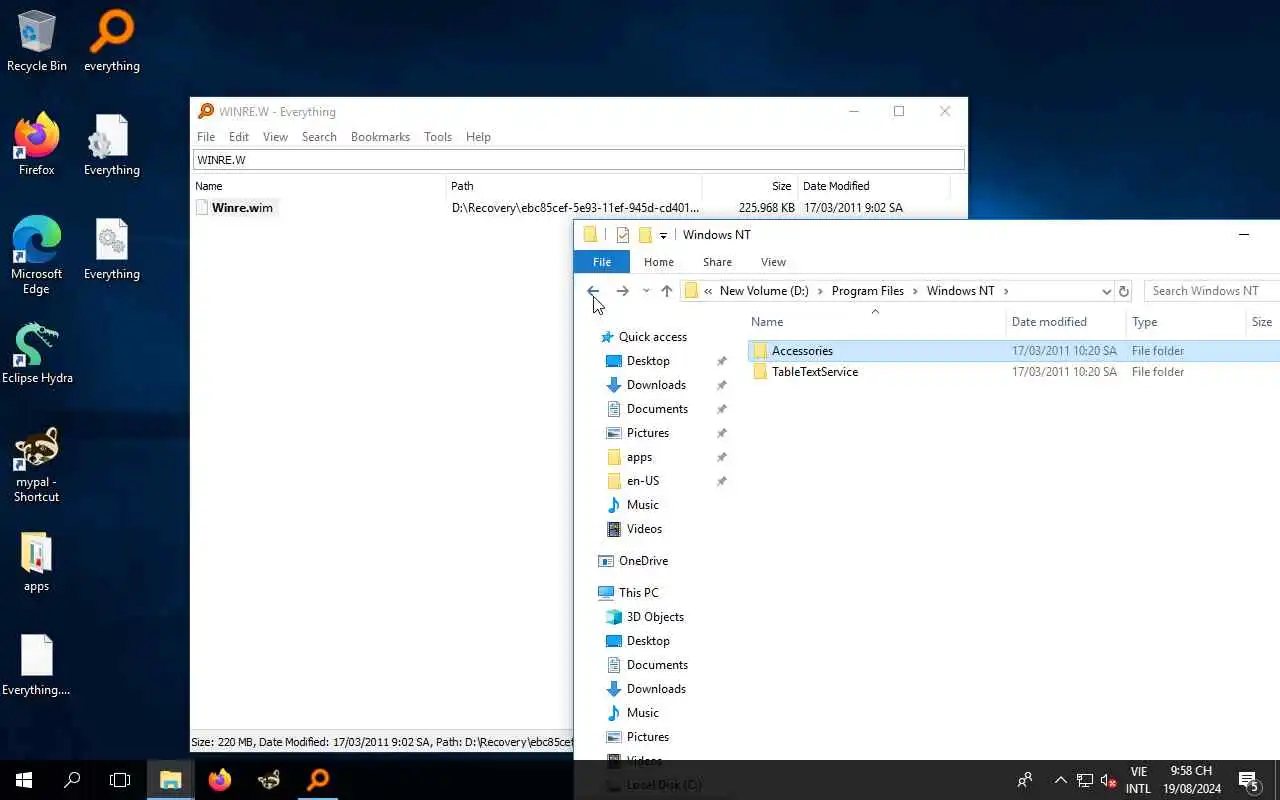Open the action center notifications icon

coord(1248,780)
